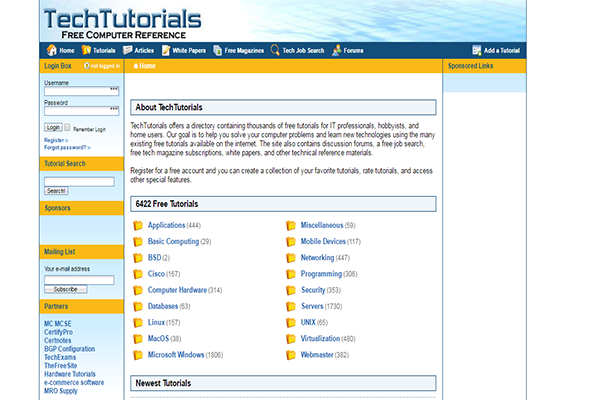Click the Programming folder icon

coord(291,274)
